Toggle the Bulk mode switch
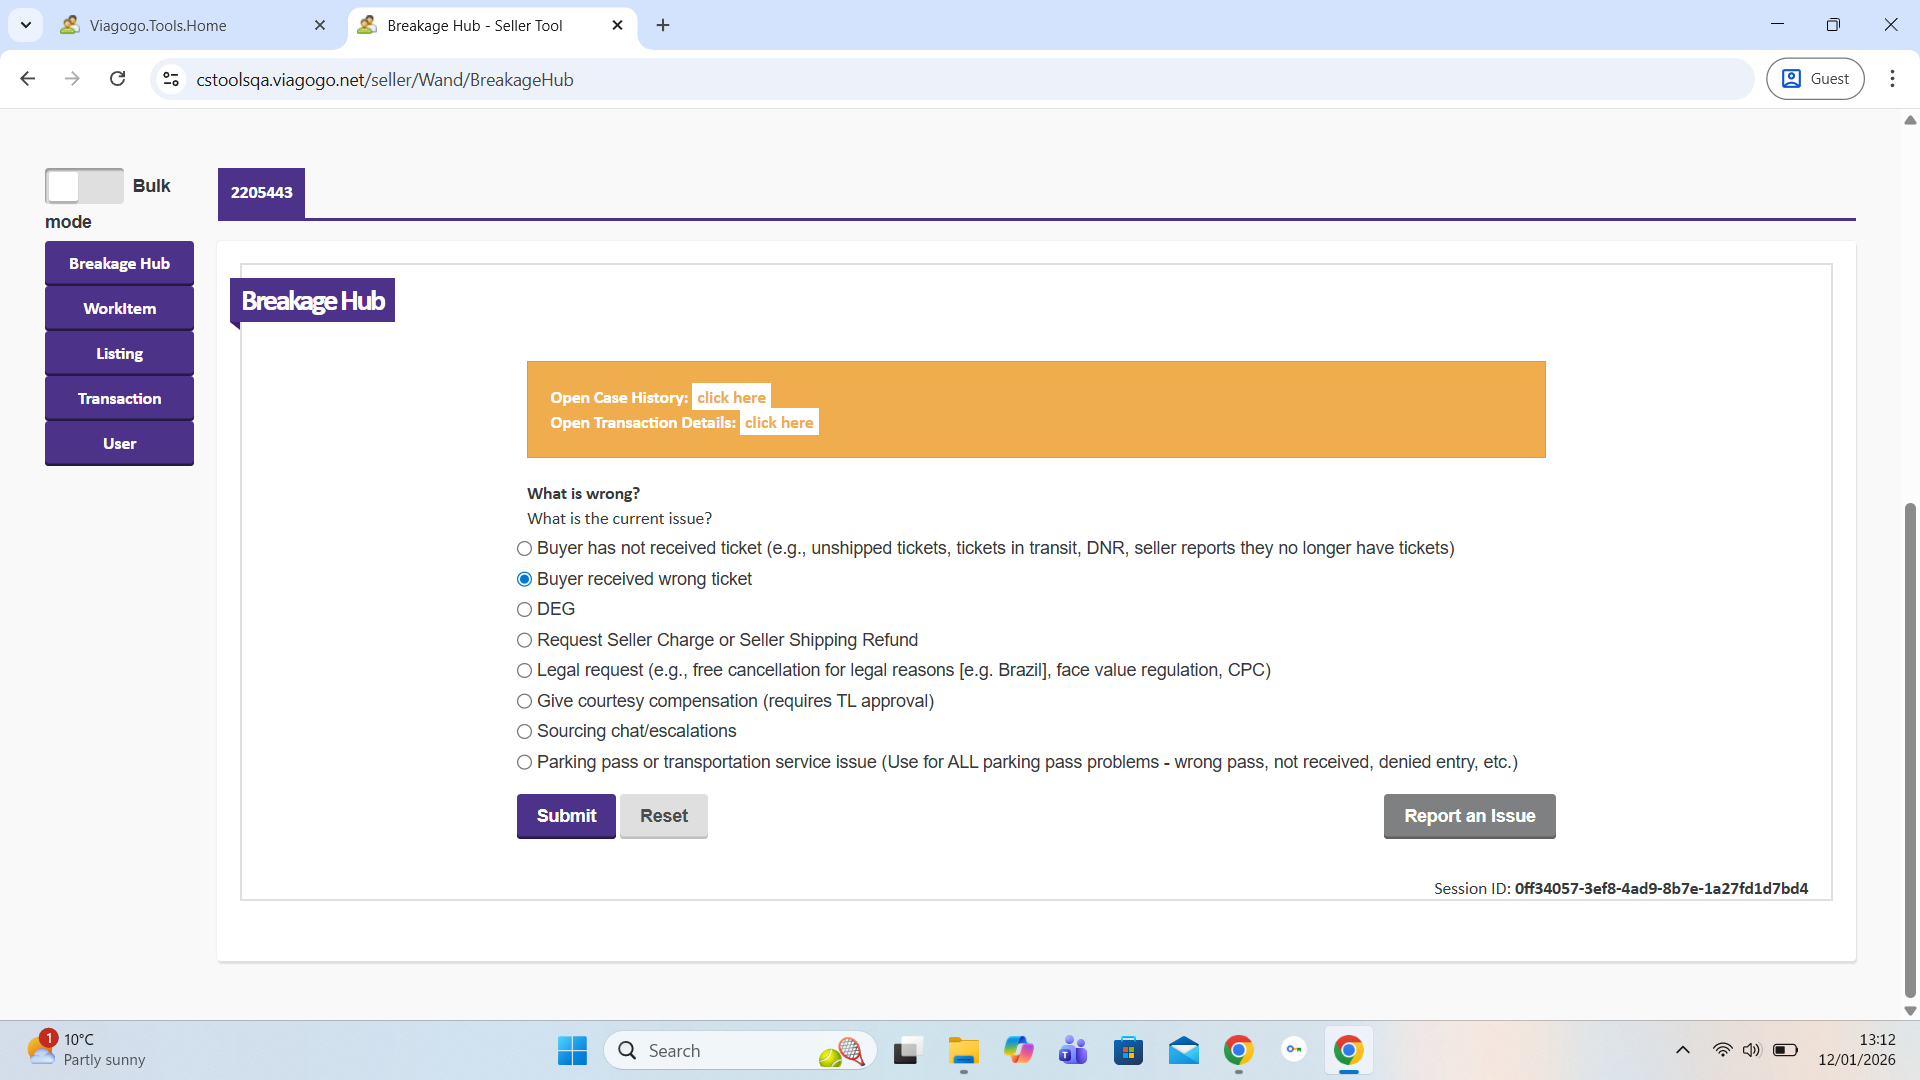The width and height of the screenshot is (1920, 1080). pyautogui.click(x=84, y=186)
